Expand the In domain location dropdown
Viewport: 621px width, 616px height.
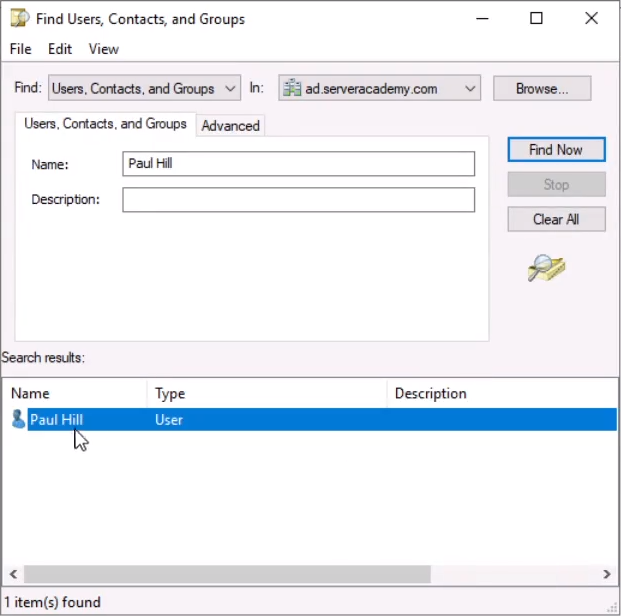click(x=471, y=89)
